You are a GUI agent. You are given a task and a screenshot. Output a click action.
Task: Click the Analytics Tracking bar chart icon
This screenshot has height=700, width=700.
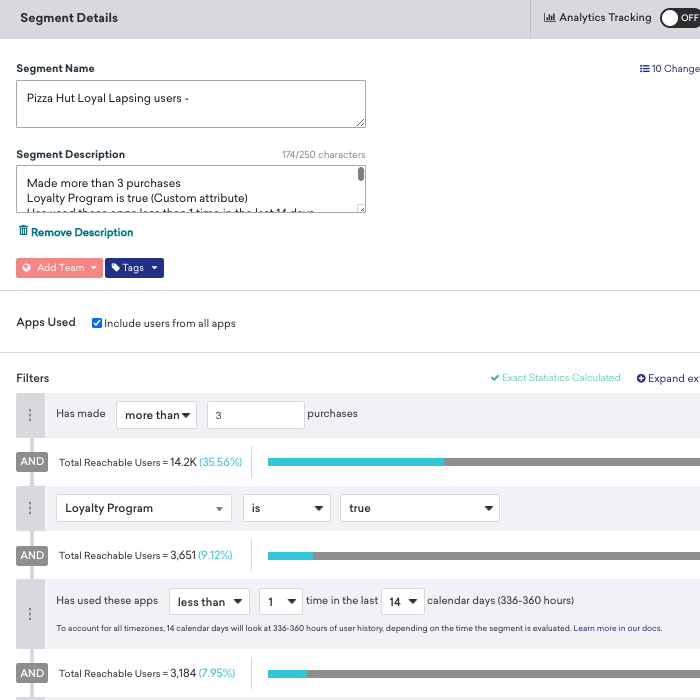click(x=549, y=18)
